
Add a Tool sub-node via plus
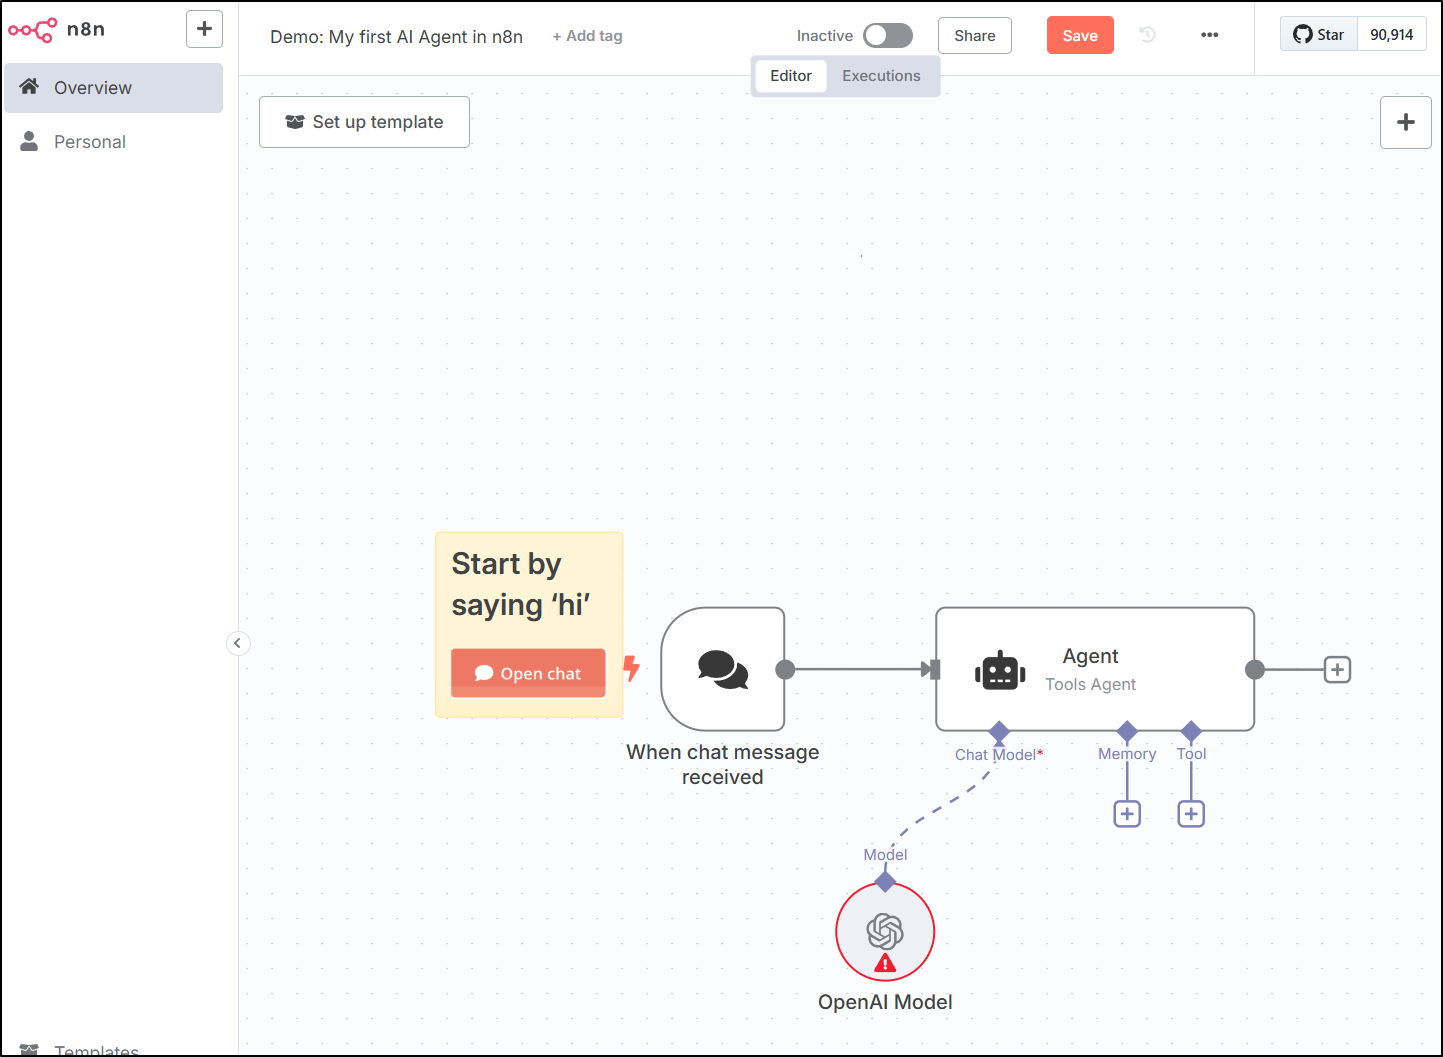1191,814
